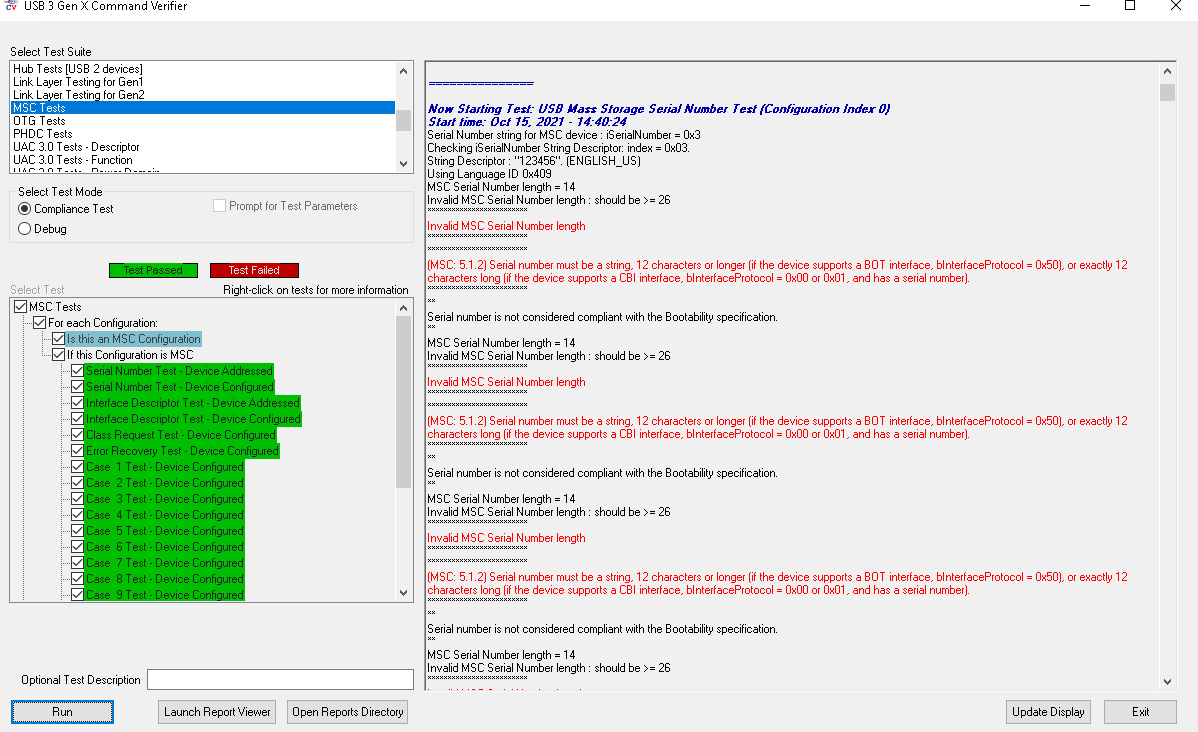1198x732 pixels.
Task: Minimize the Command Verifier window
Action: (1084, 6)
